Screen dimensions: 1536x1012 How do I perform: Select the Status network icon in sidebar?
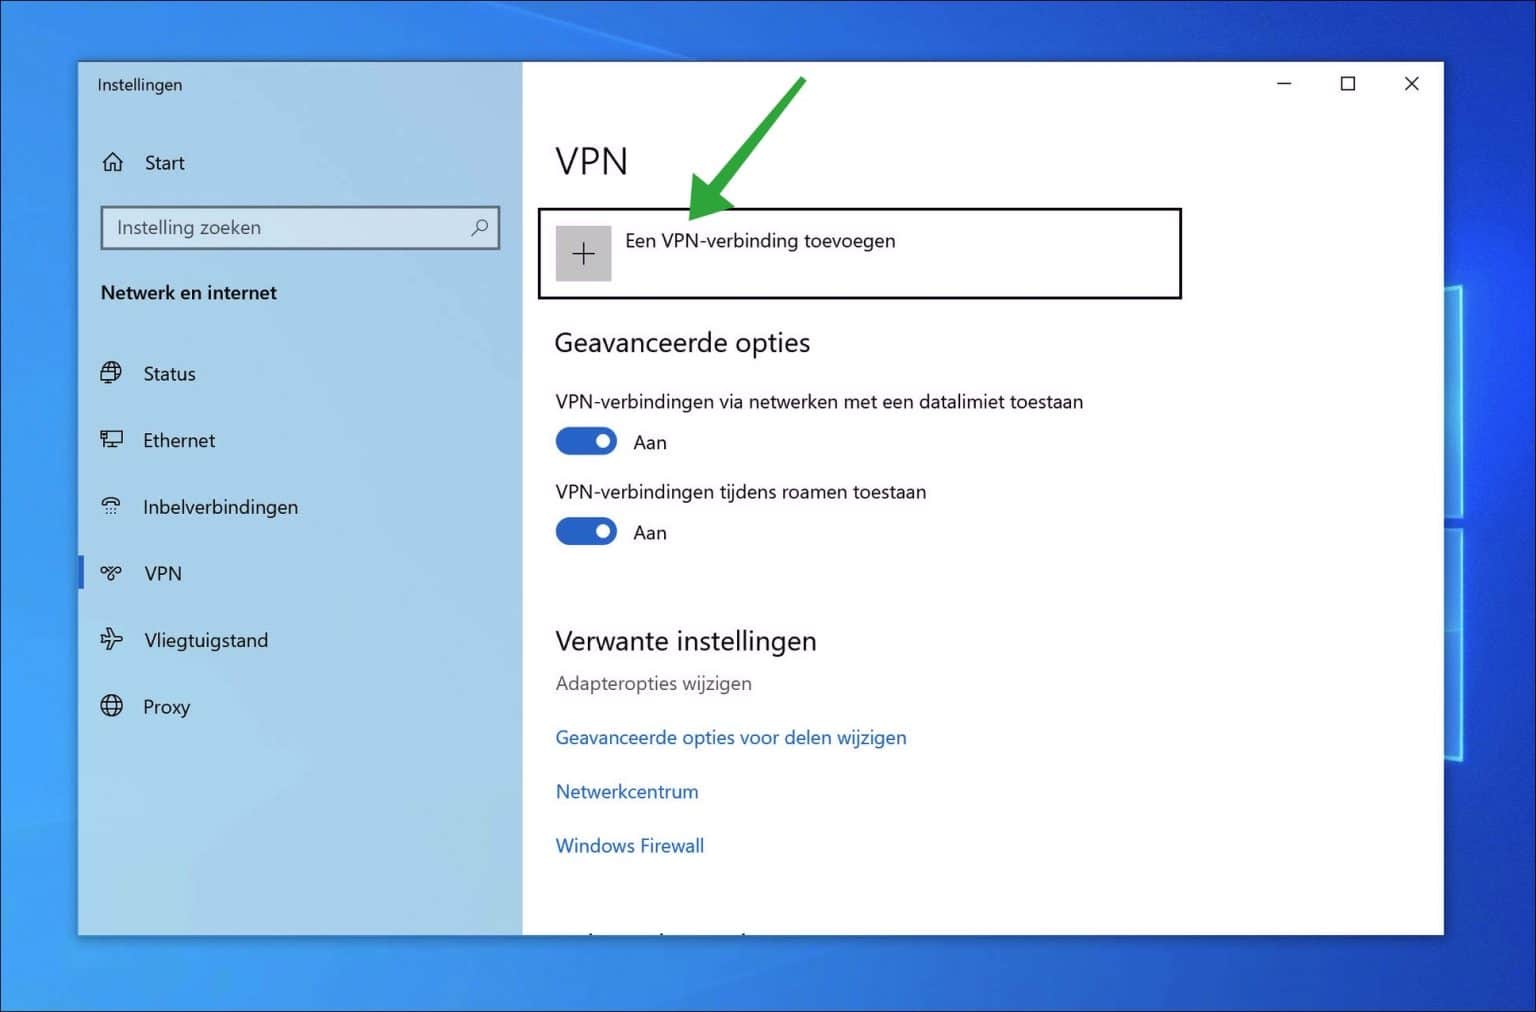tap(113, 373)
